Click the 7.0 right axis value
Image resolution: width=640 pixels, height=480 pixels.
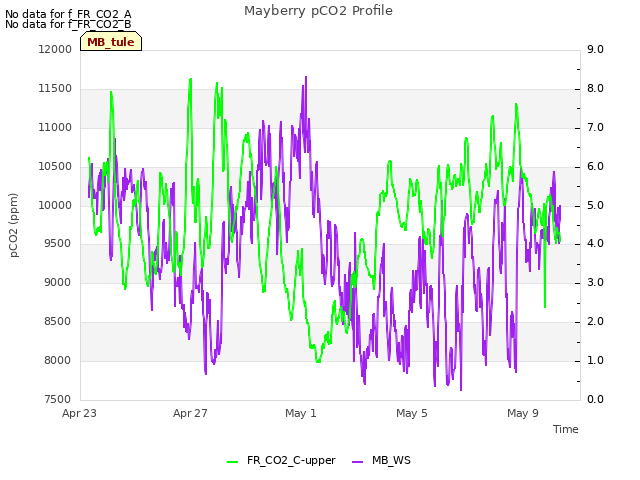click(x=595, y=127)
